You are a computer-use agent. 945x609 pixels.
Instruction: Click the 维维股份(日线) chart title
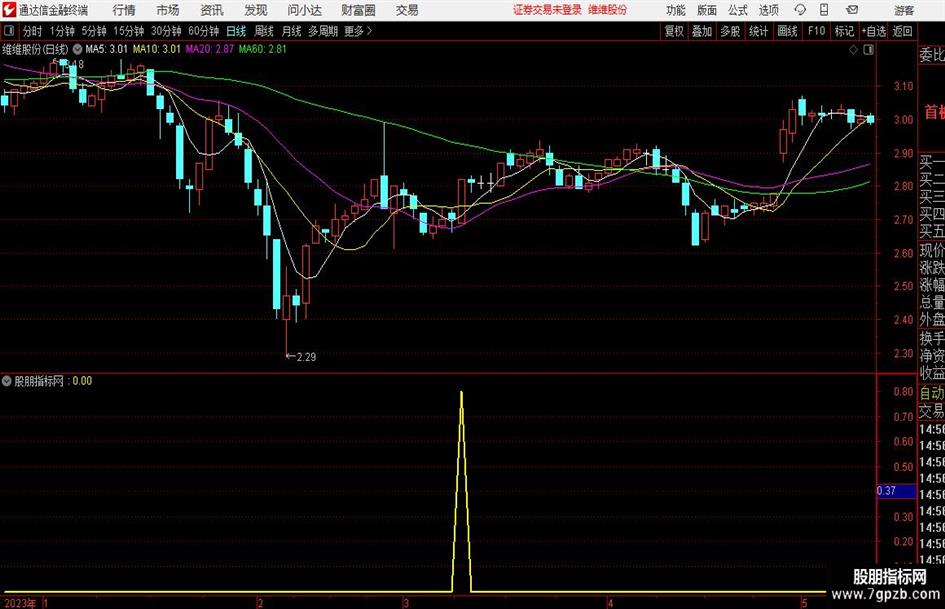coord(36,49)
